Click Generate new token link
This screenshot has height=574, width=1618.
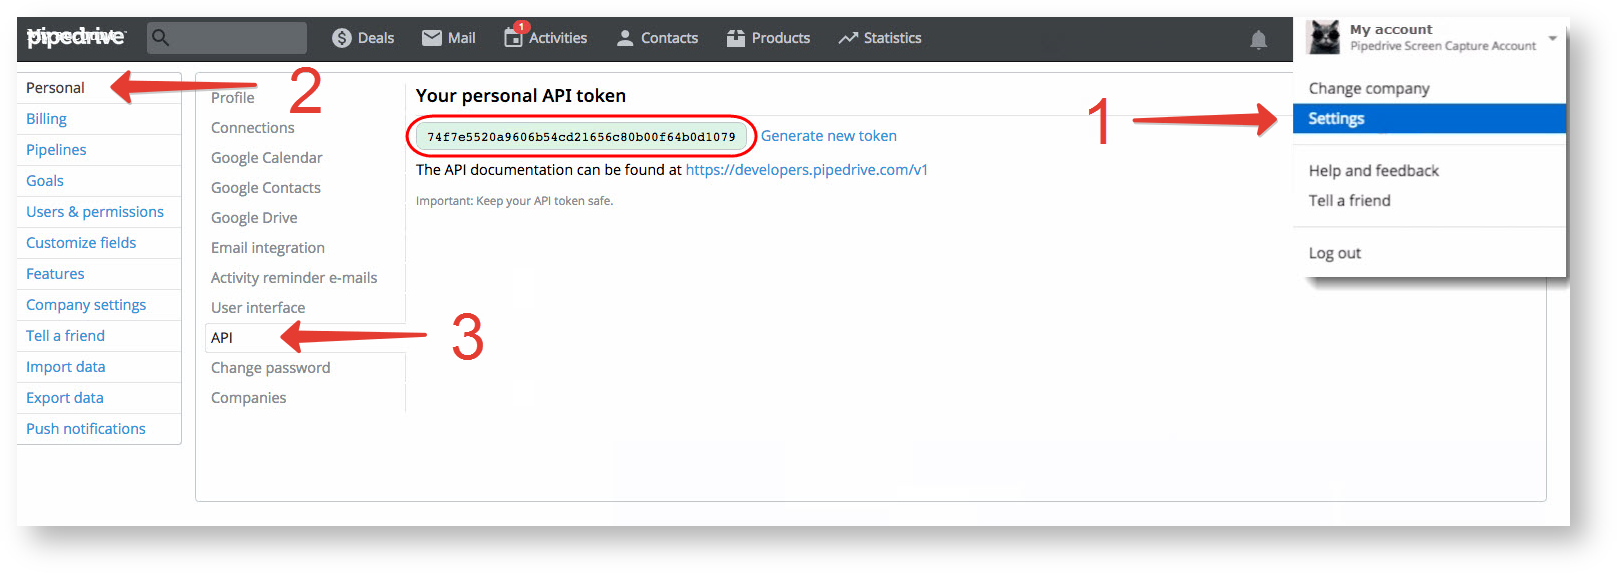pos(829,136)
